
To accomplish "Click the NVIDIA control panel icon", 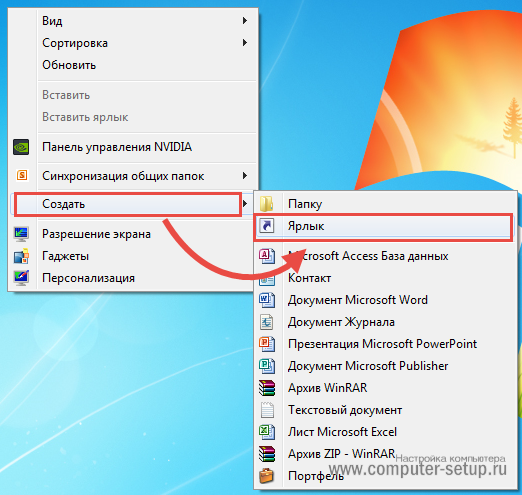I will tap(21, 147).
